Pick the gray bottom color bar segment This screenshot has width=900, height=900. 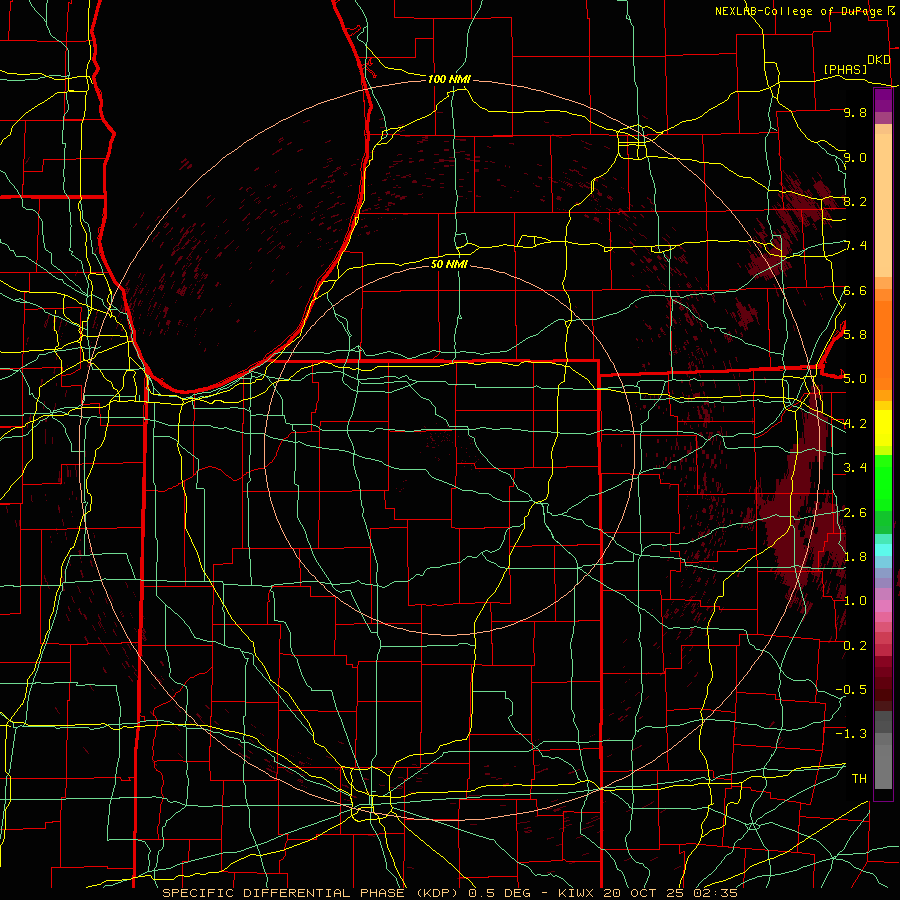tap(883, 766)
